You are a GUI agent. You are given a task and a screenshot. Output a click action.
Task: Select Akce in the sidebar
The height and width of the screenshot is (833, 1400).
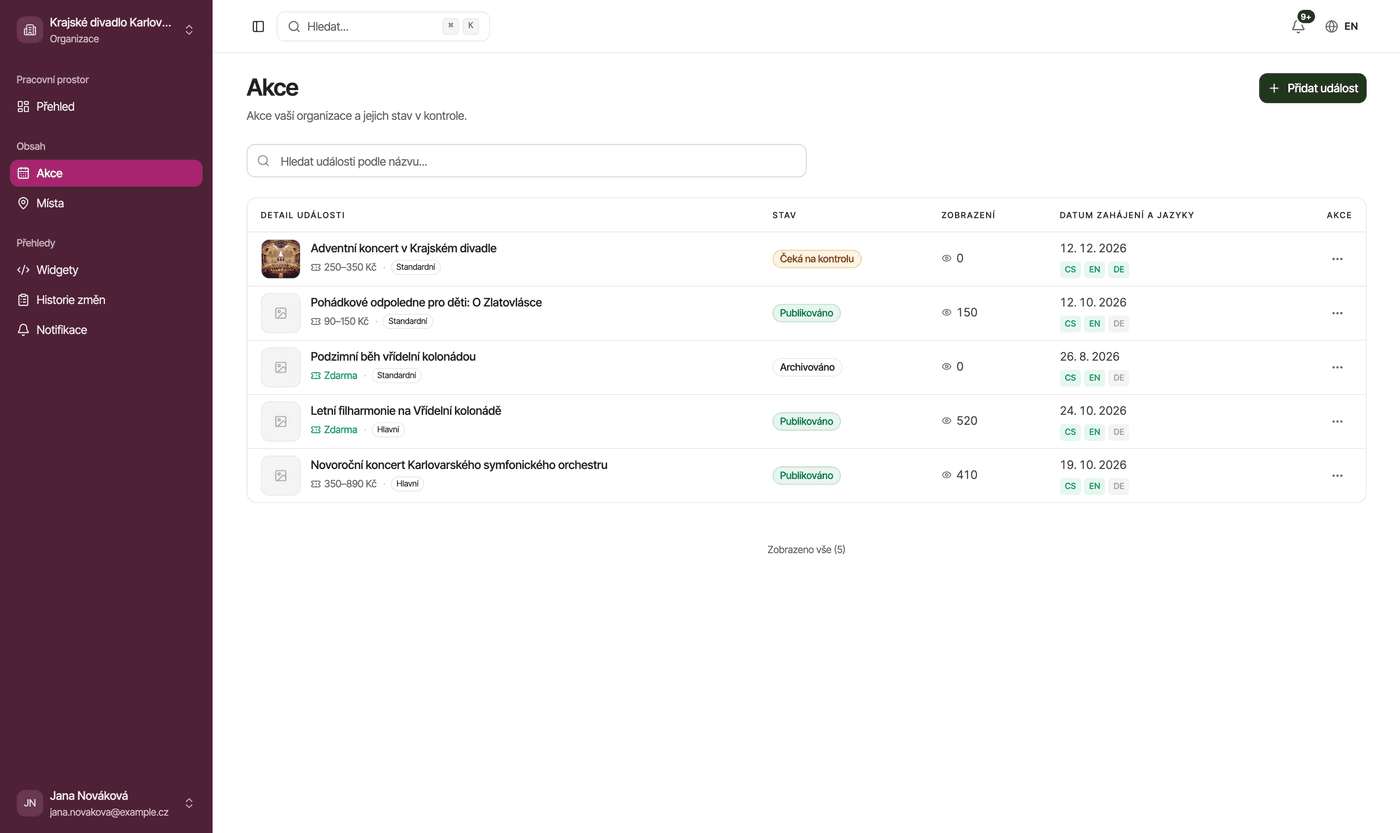tap(106, 173)
